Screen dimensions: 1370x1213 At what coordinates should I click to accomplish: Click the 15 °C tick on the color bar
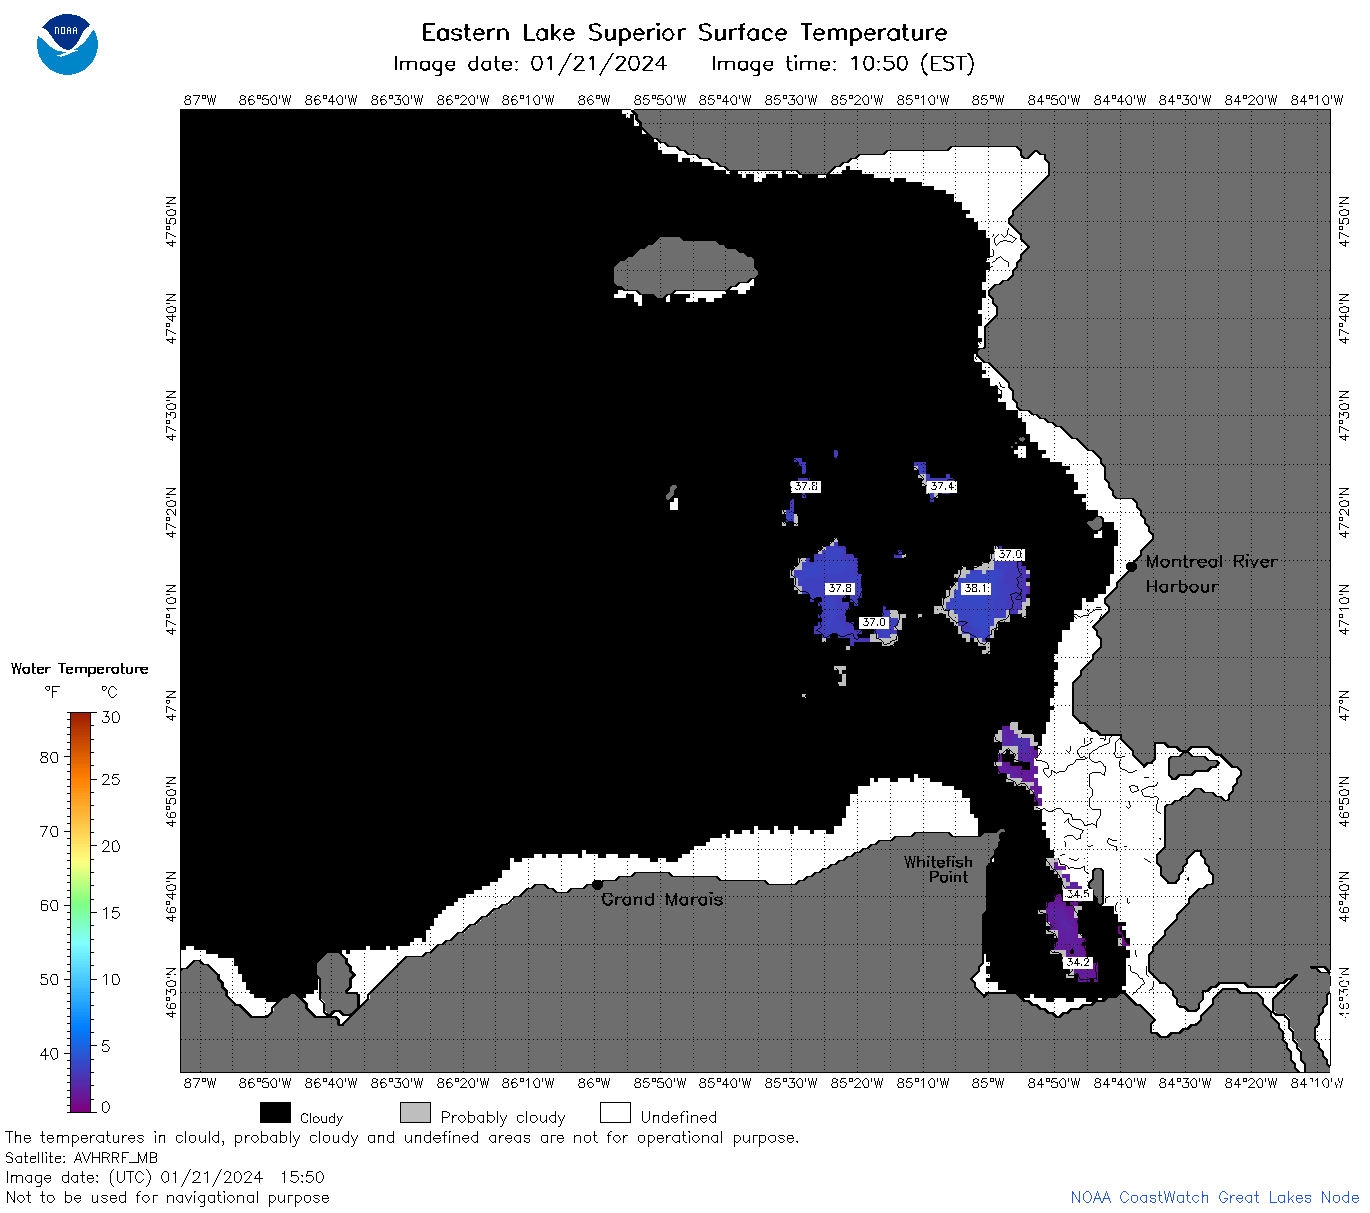[x=111, y=913]
